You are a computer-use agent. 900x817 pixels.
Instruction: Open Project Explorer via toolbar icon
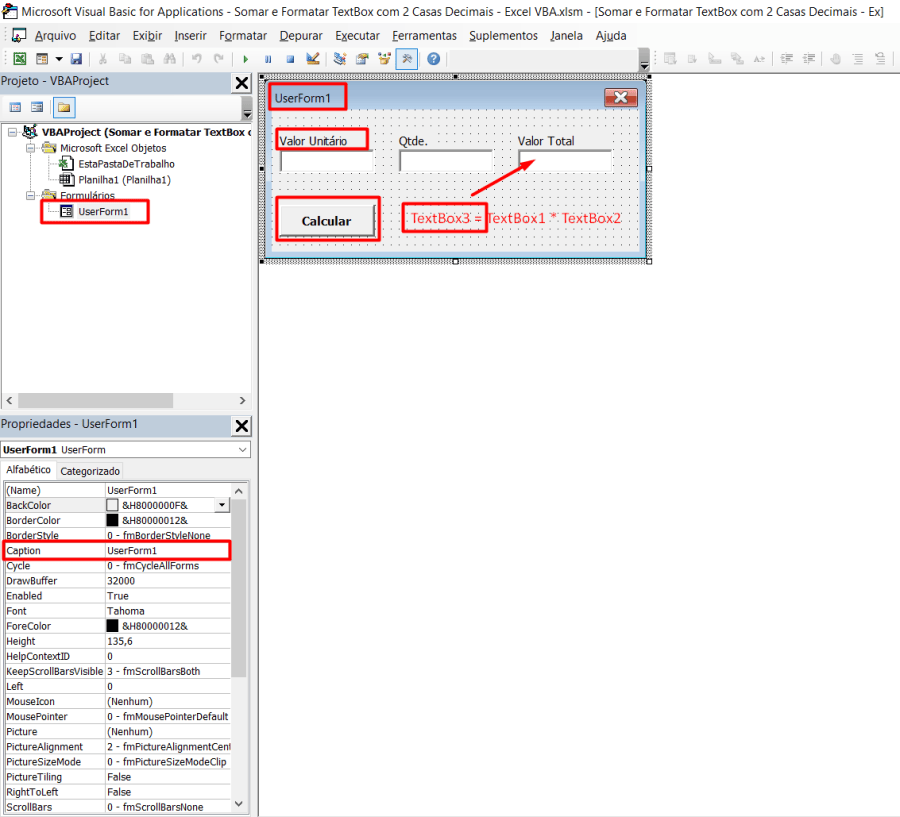point(340,59)
